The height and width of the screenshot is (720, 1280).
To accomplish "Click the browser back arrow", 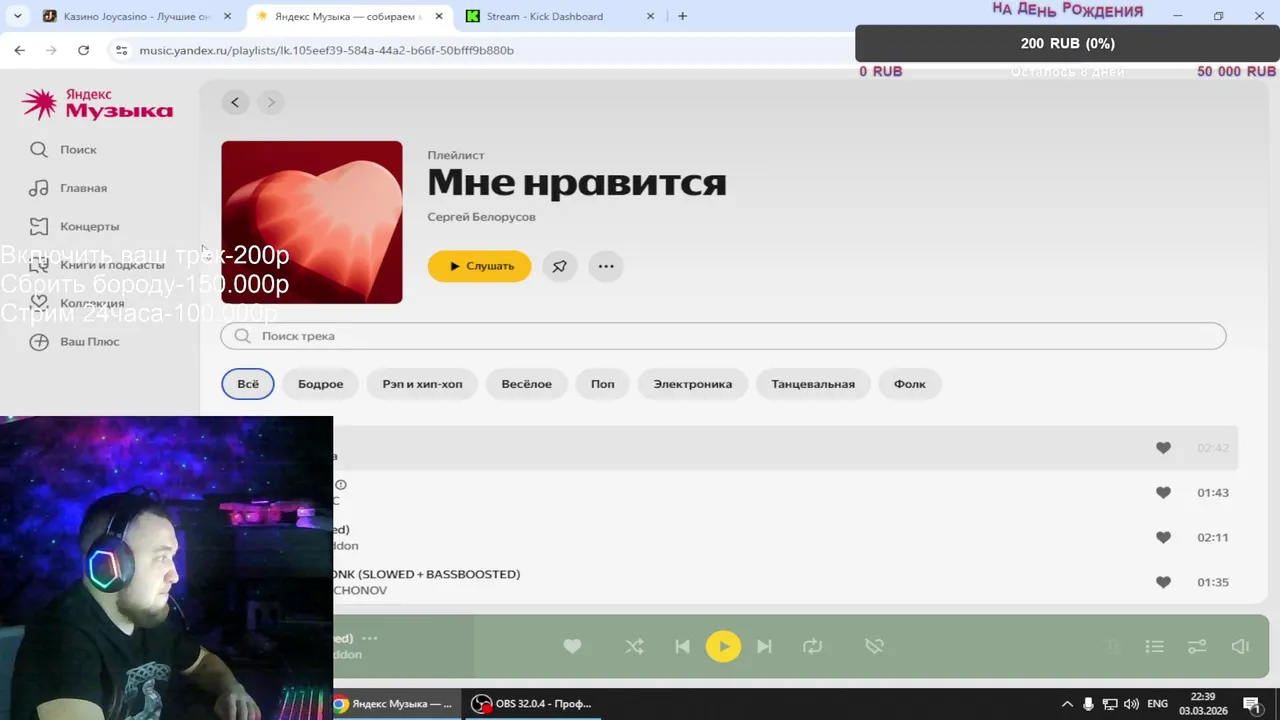I will pos(19,50).
